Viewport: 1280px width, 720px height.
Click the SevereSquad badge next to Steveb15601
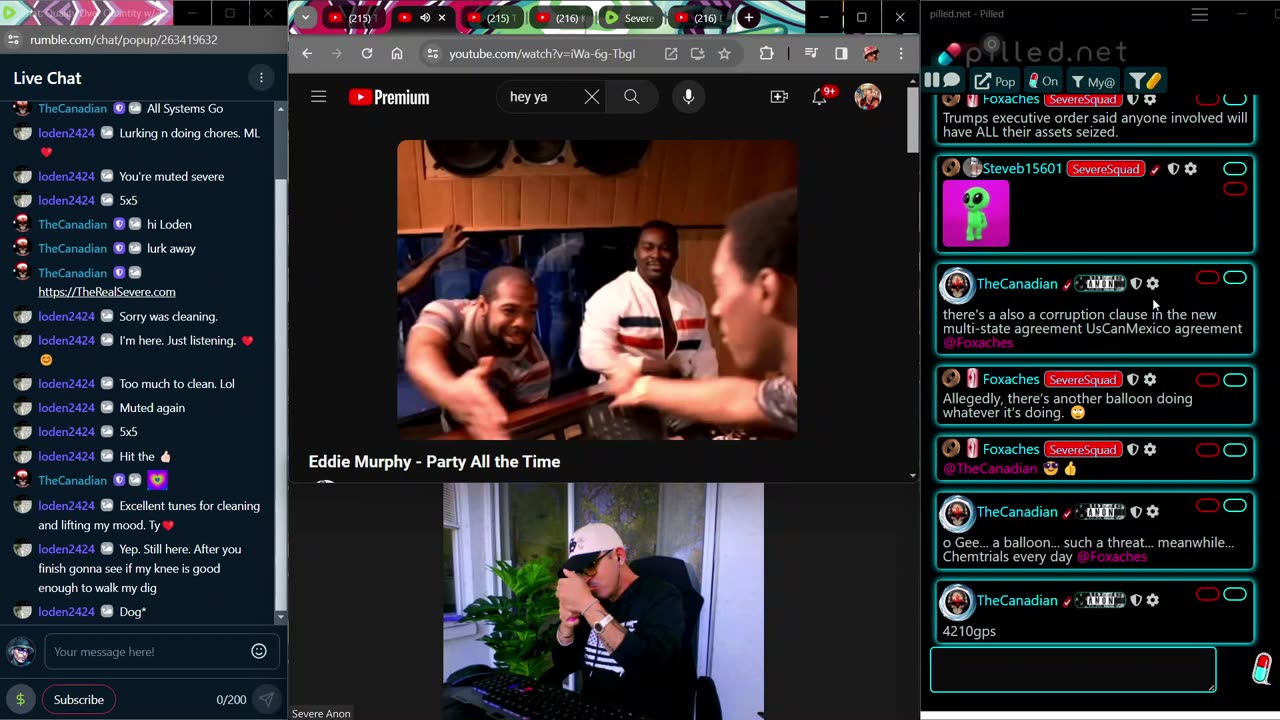(1105, 169)
